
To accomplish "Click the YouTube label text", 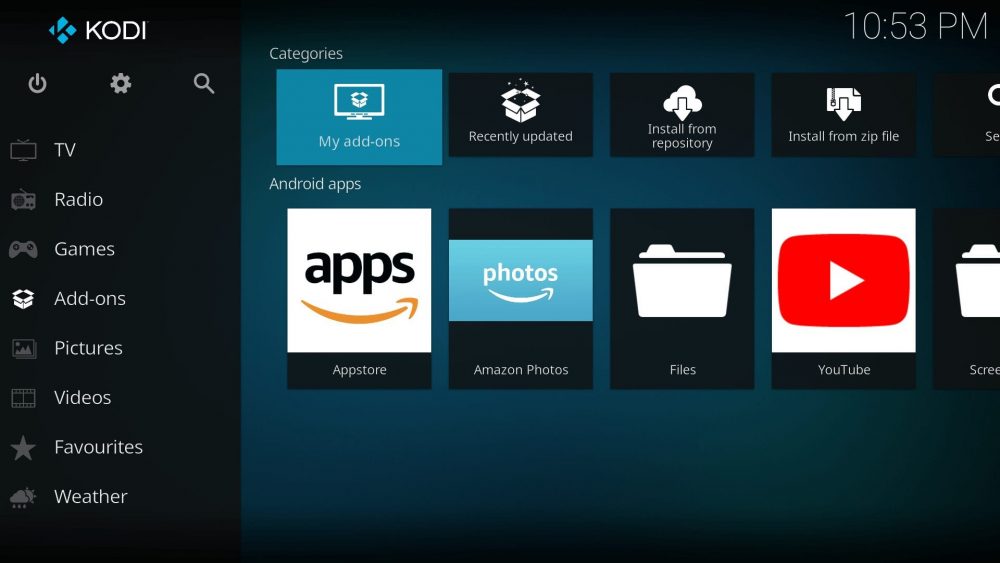I will (x=844, y=370).
